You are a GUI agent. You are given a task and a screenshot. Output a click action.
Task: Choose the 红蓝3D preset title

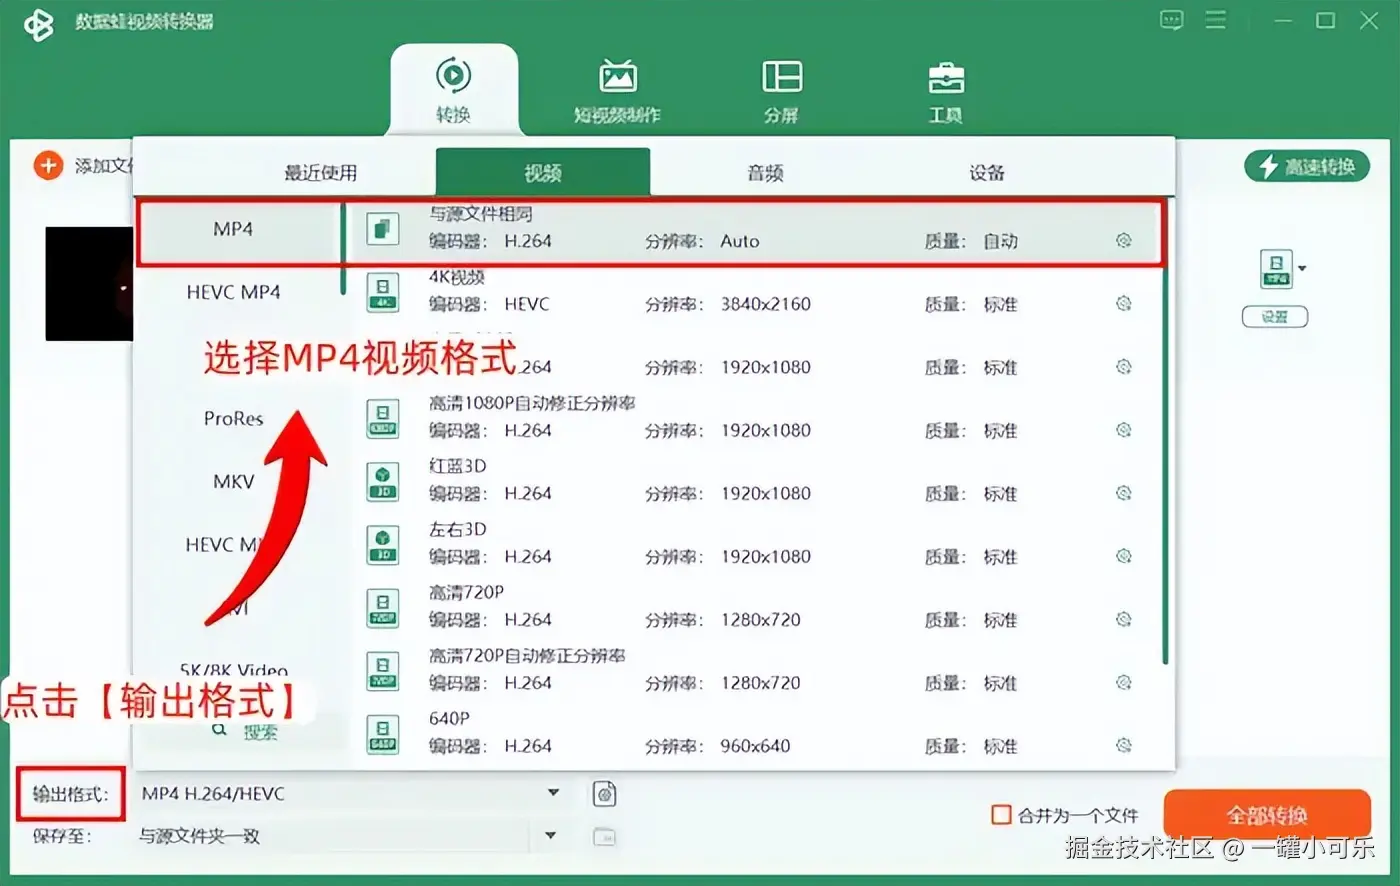[x=457, y=466]
